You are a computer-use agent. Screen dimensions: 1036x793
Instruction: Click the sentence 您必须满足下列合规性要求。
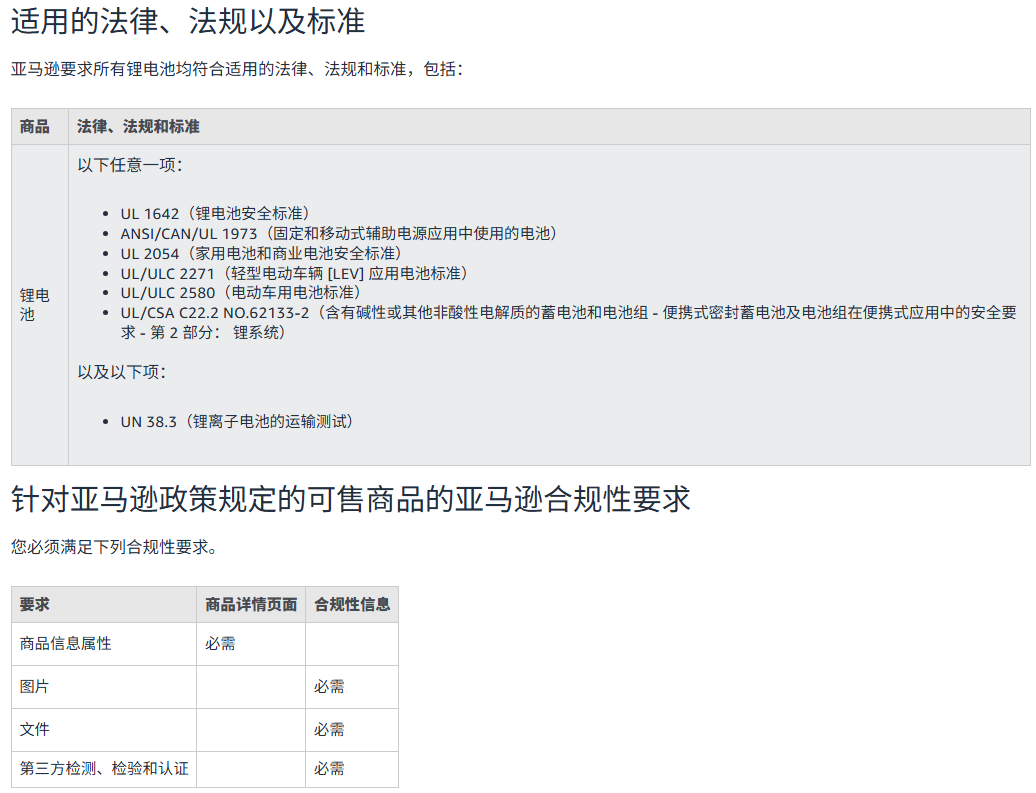click(114, 547)
